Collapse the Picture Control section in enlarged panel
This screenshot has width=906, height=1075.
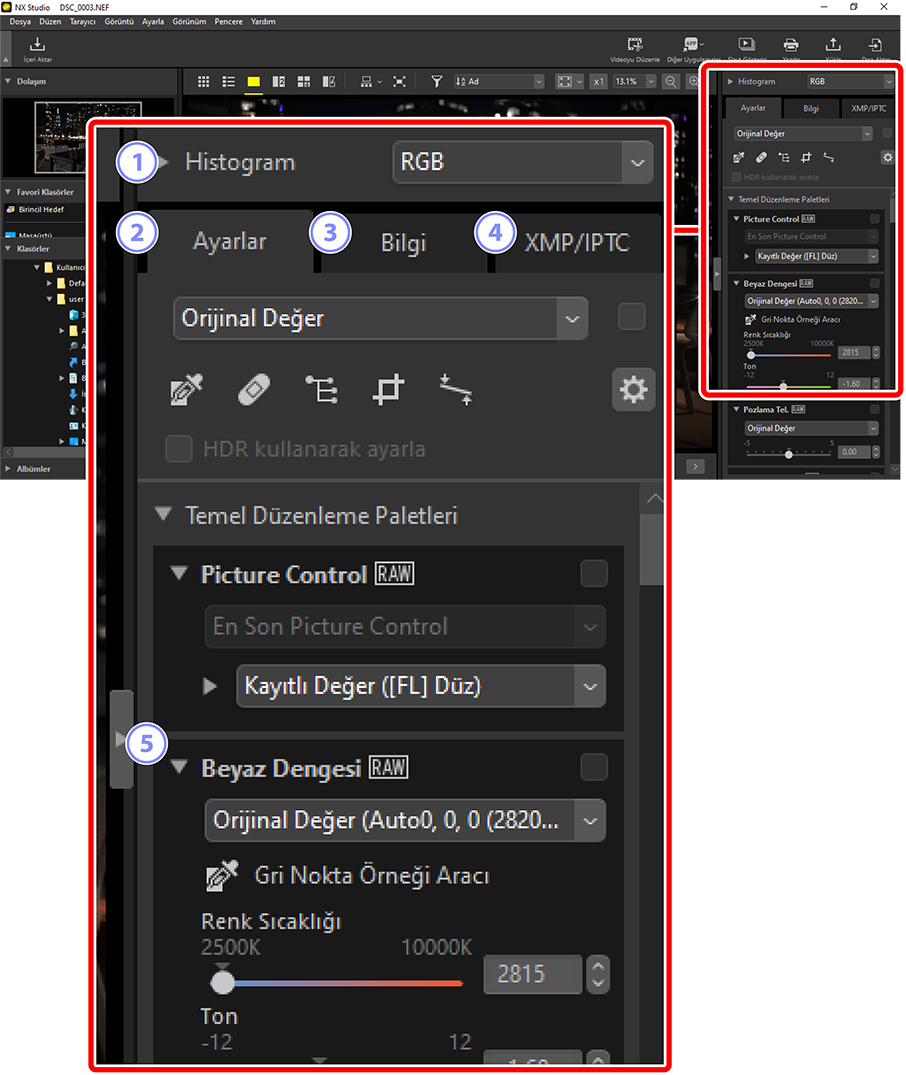(x=179, y=573)
